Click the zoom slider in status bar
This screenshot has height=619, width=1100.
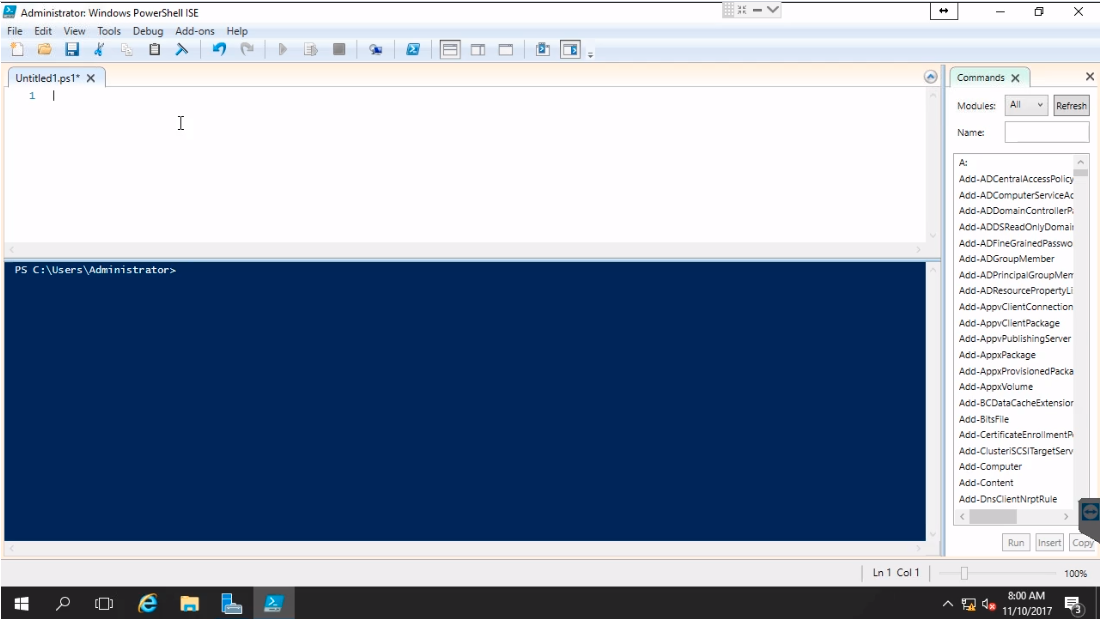point(964,573)
